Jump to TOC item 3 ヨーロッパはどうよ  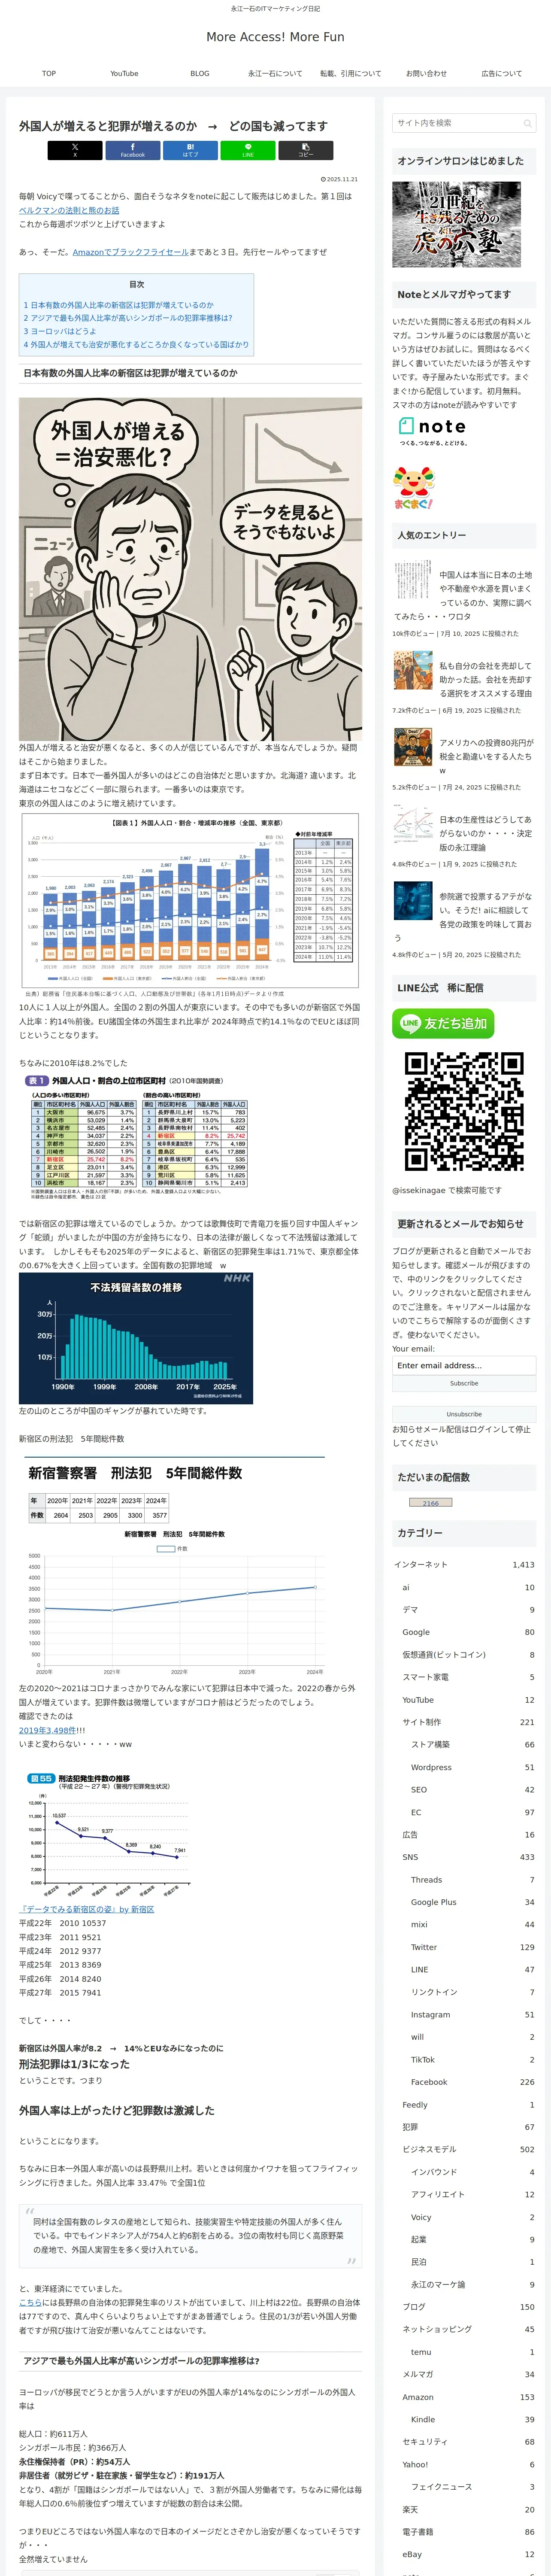point(60,331)
